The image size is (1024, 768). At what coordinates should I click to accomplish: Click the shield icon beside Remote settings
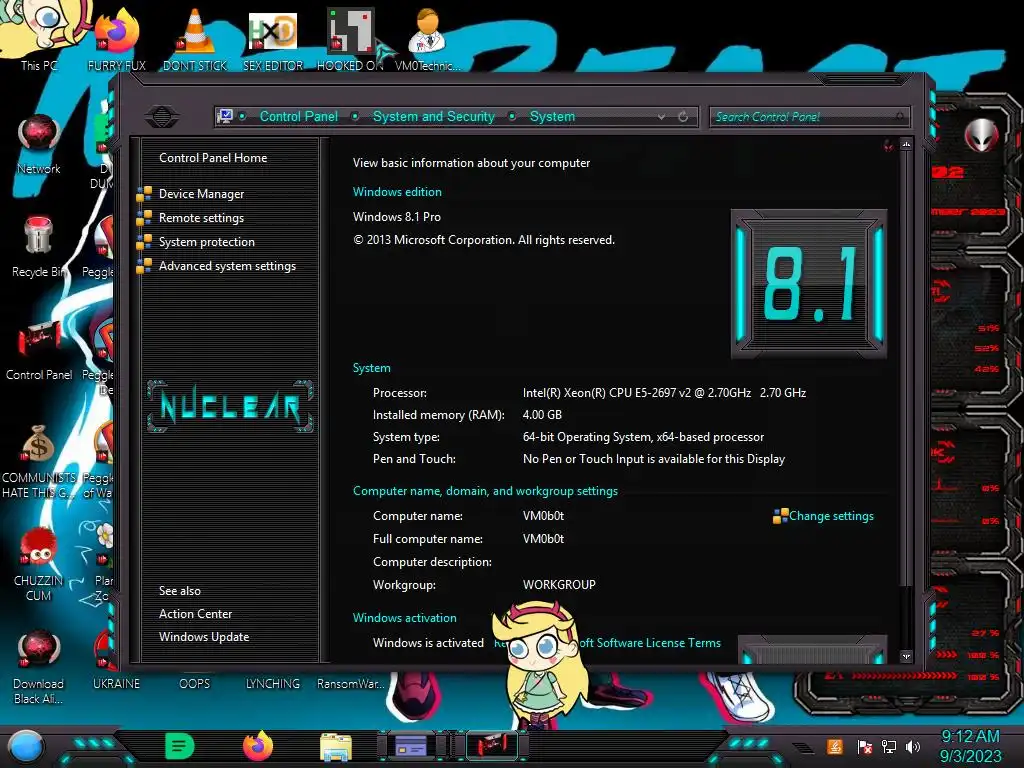(144, 218)
